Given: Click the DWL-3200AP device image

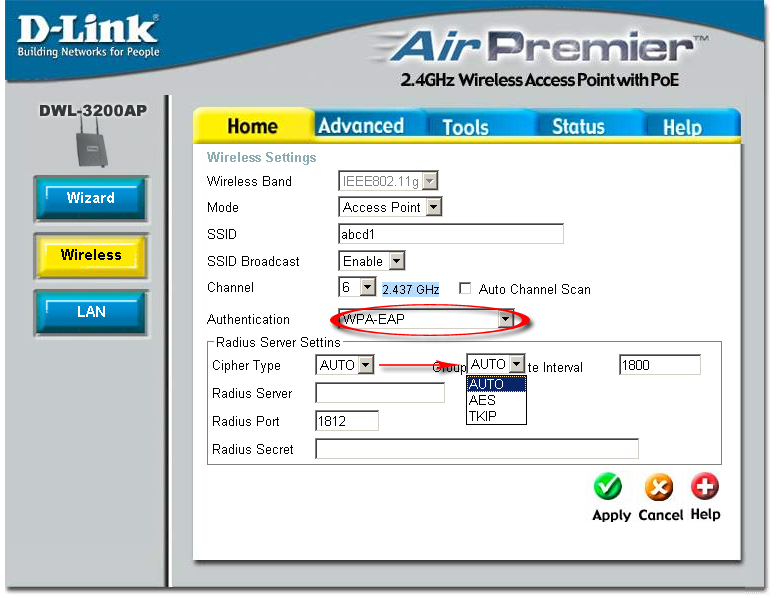Looking at the screenshot, I should click(91, 143).
